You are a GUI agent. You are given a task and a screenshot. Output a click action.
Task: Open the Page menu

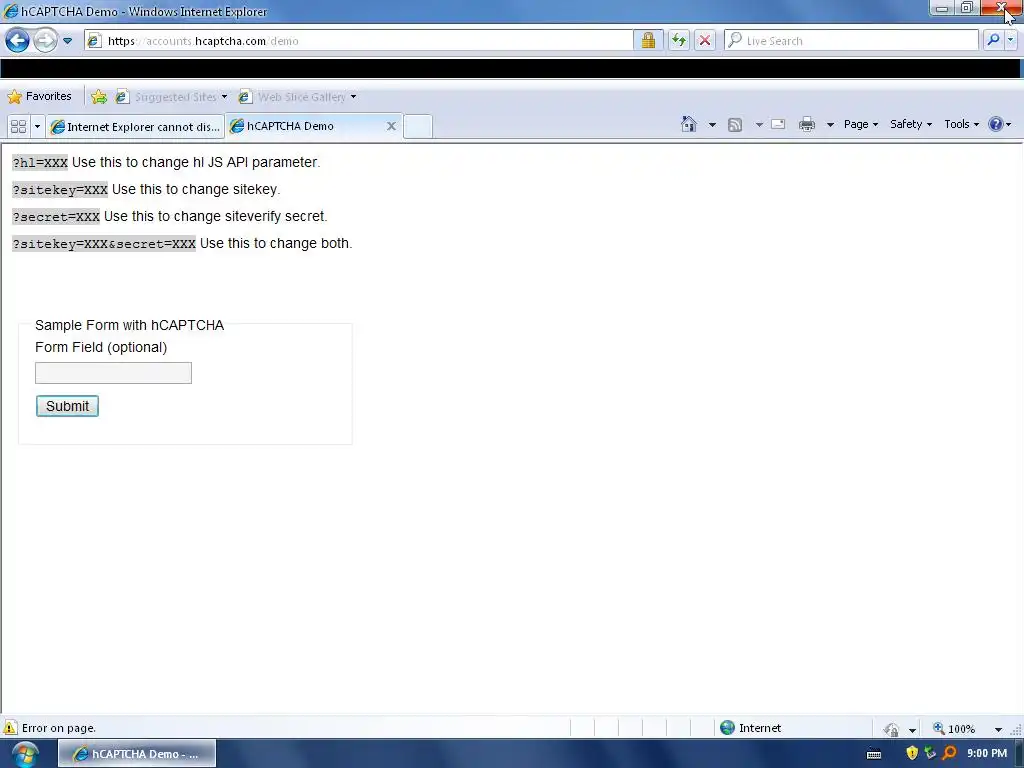point(861,124)
